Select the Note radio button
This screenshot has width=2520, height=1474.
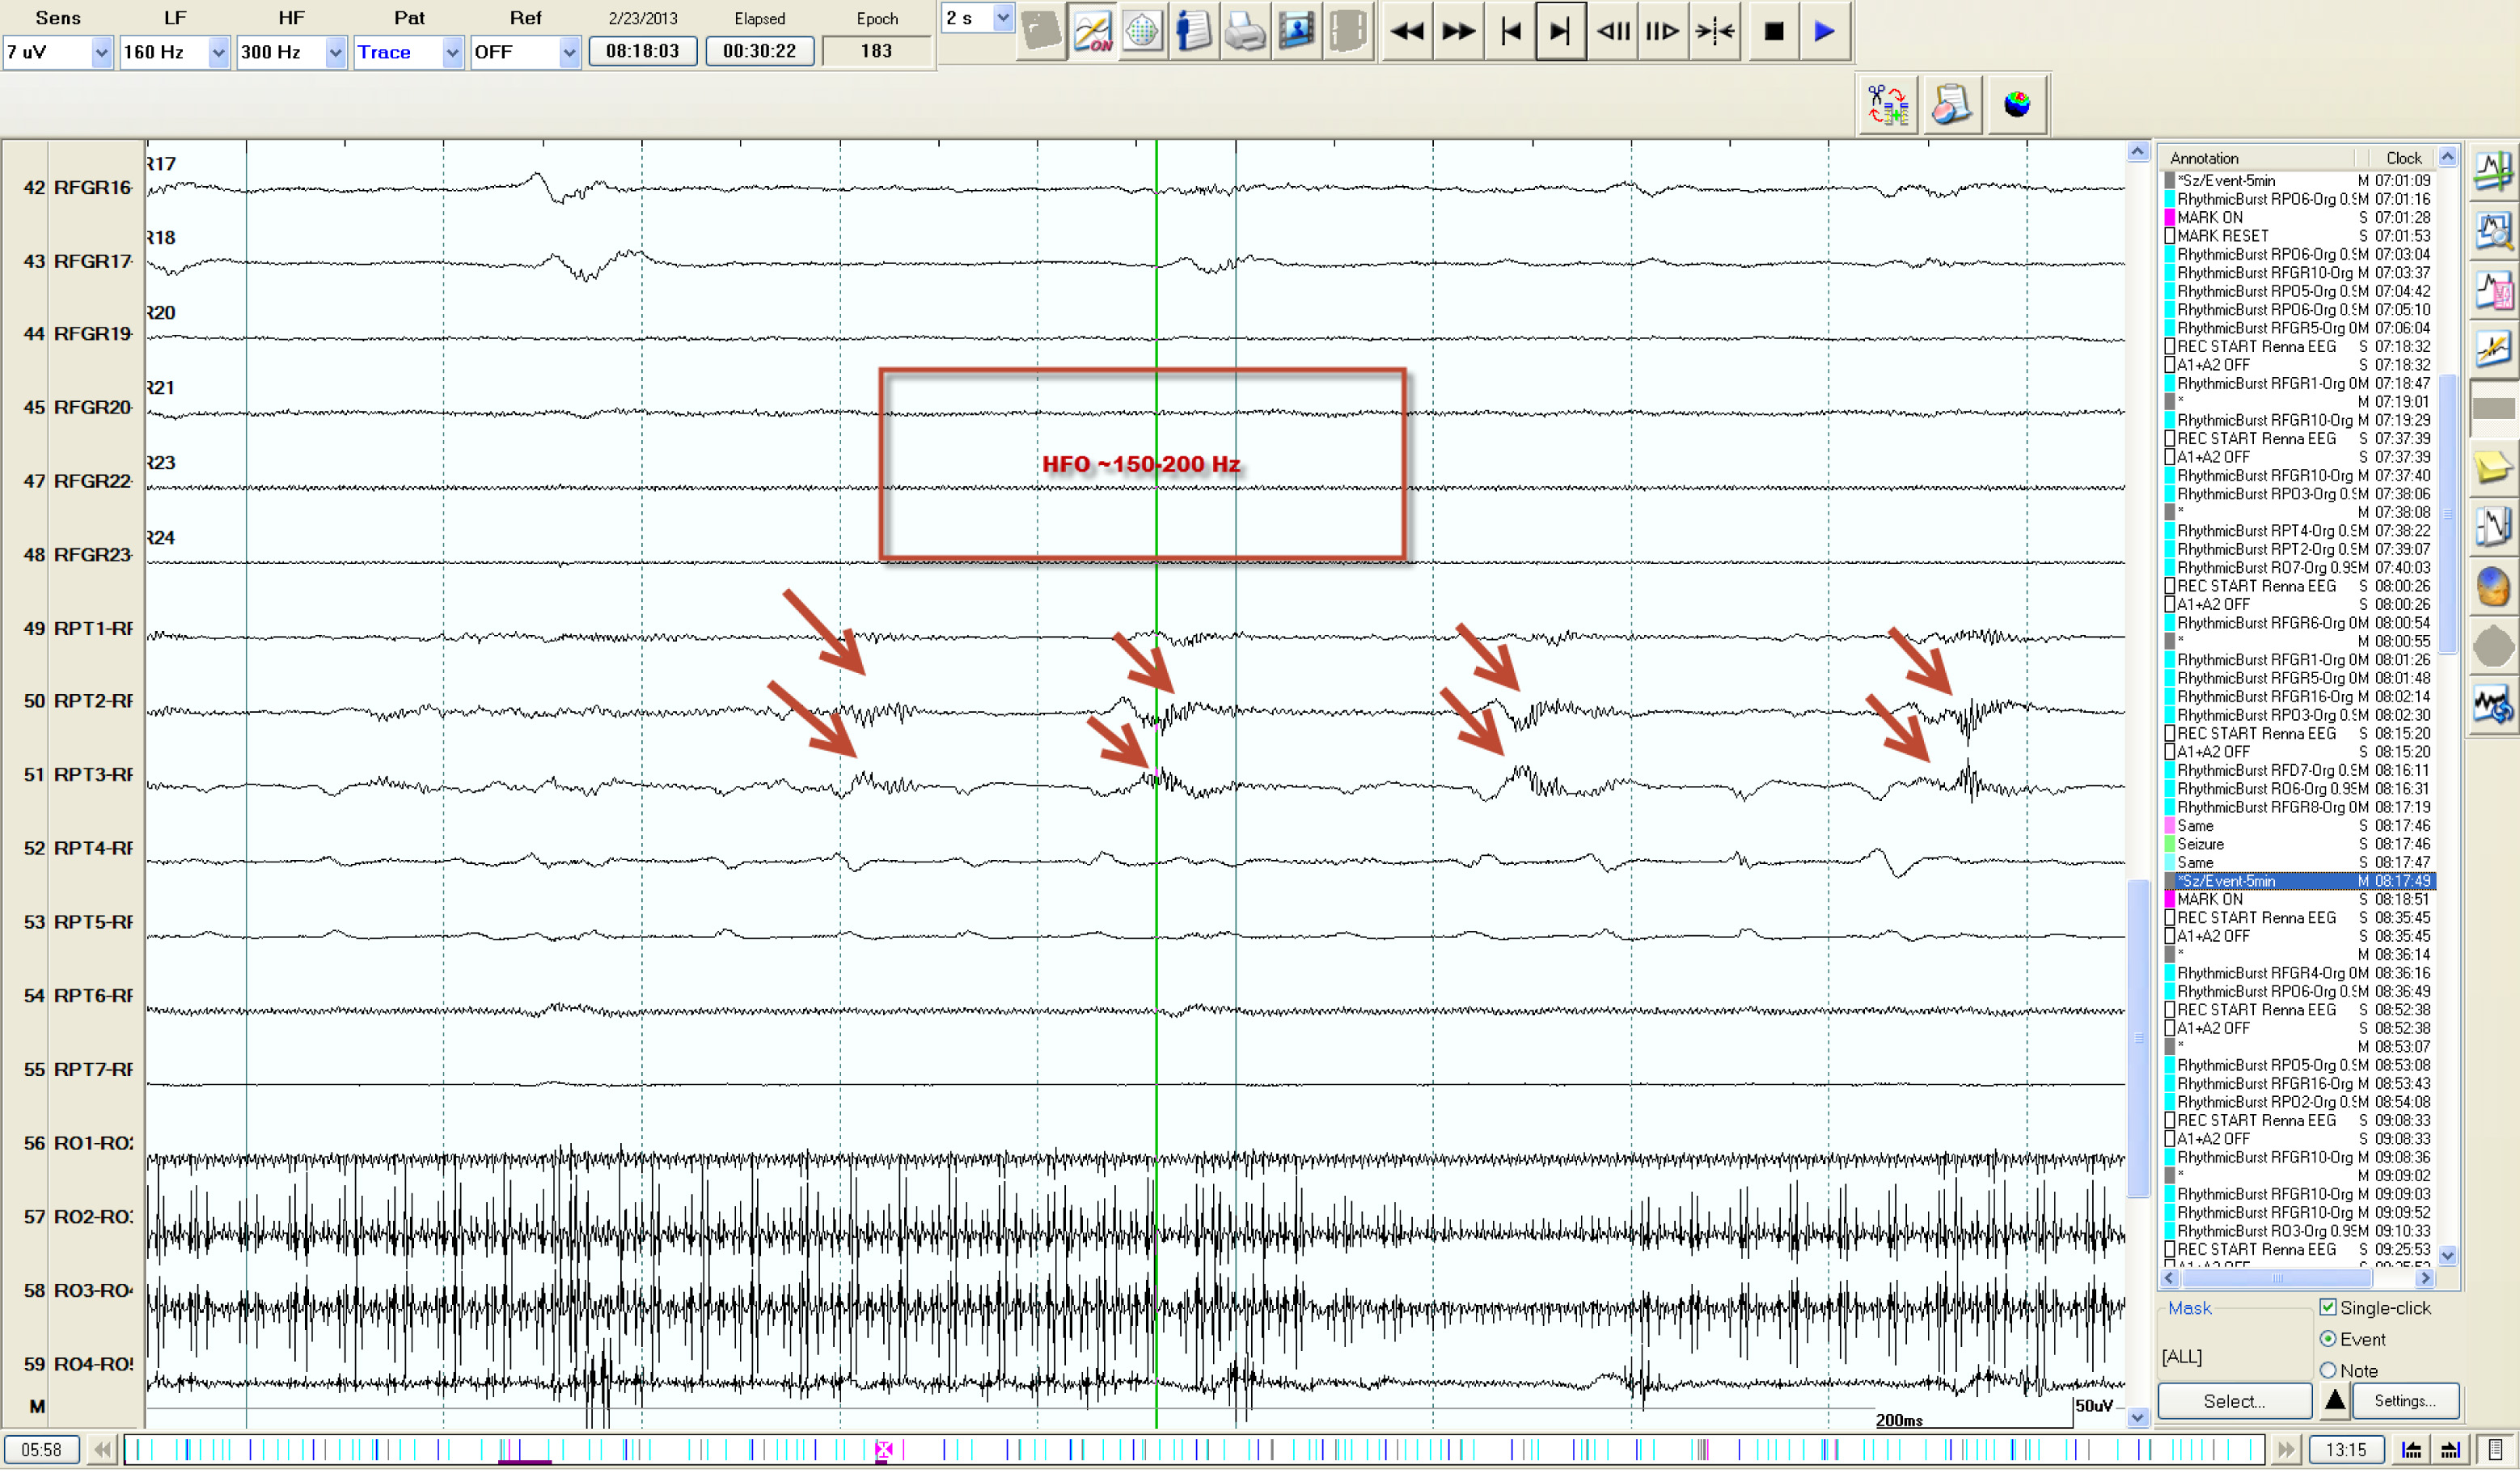[x=2328, y=1371]
